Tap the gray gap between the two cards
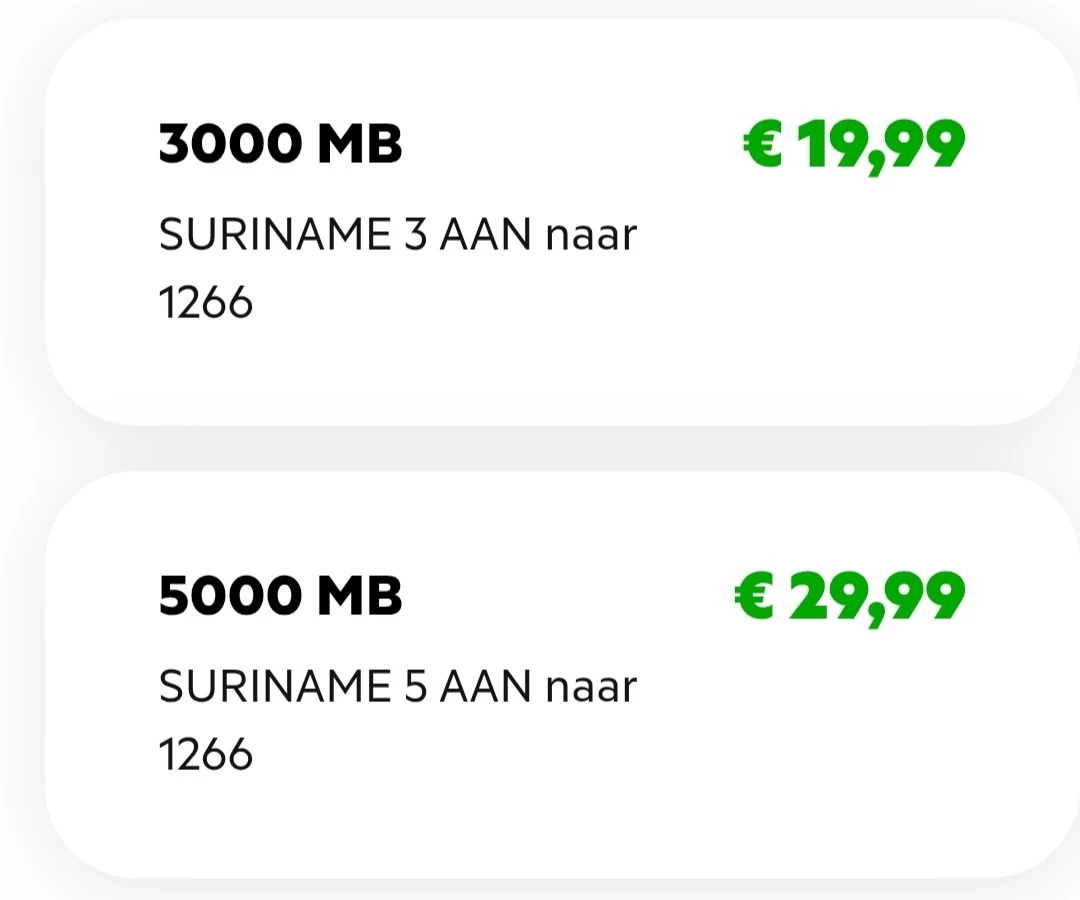This screenshot has width=1080, height=900. coord(540,448)
